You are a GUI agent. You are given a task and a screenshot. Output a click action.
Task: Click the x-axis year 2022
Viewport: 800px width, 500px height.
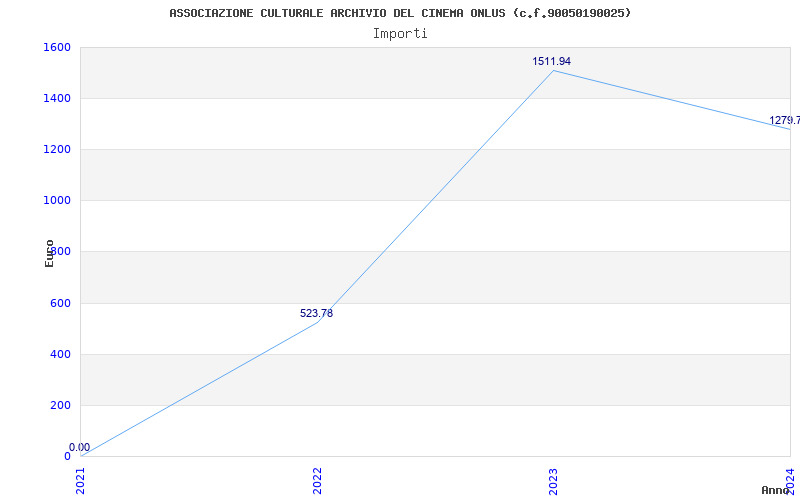317,481
